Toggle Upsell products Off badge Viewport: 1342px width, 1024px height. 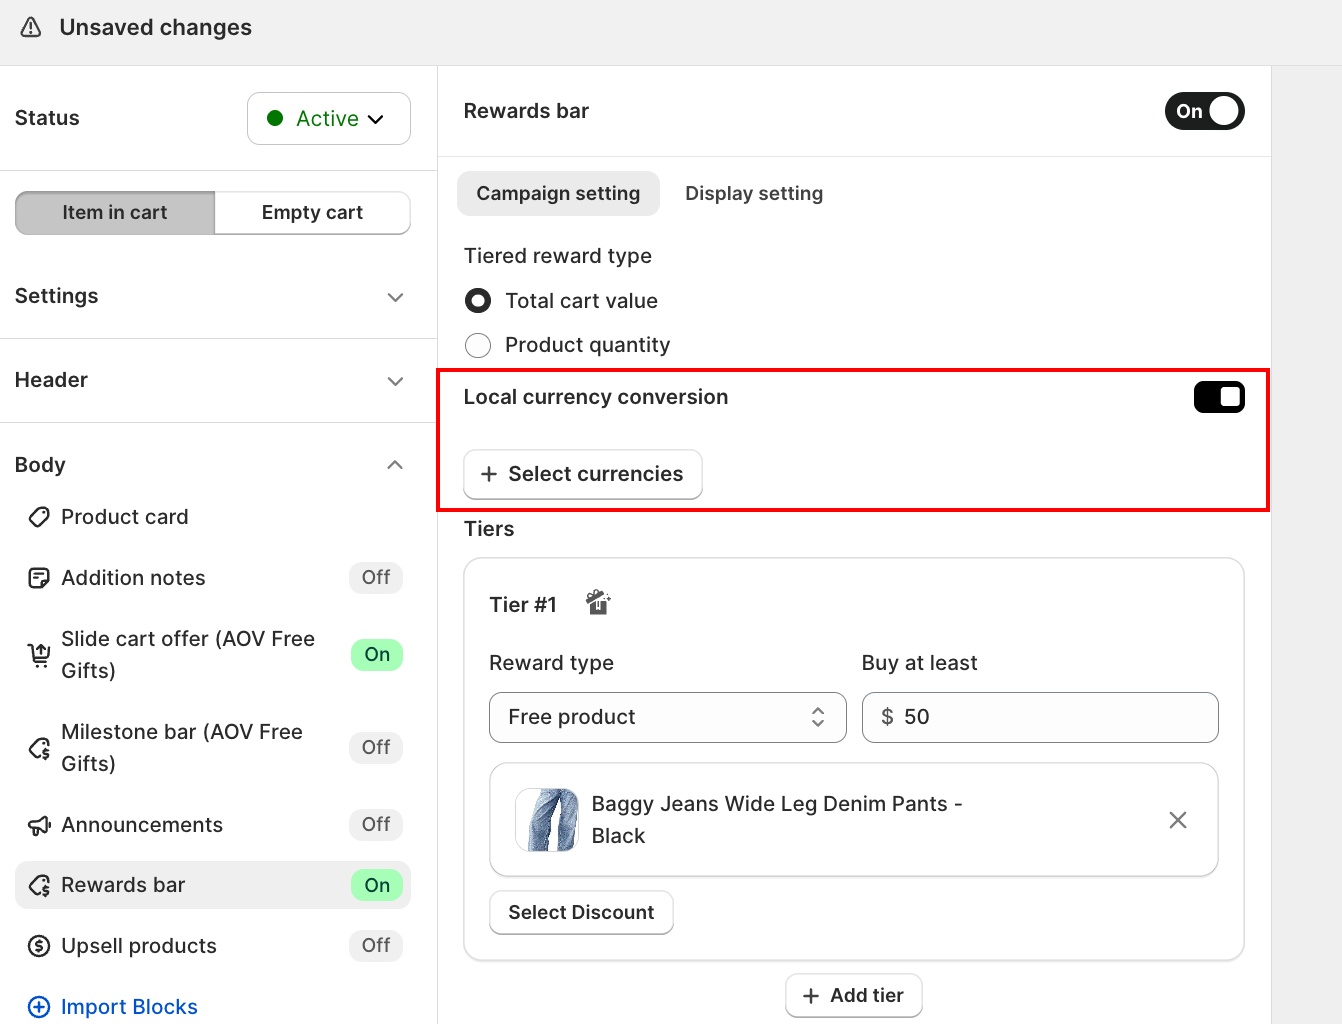376,945
